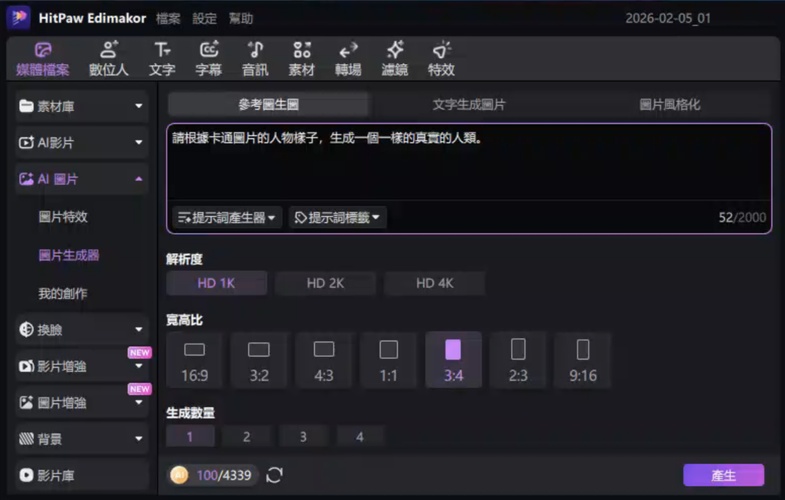Click the 產生 generate button
Screen dimensions: 785x500
[x=723, y=475]
